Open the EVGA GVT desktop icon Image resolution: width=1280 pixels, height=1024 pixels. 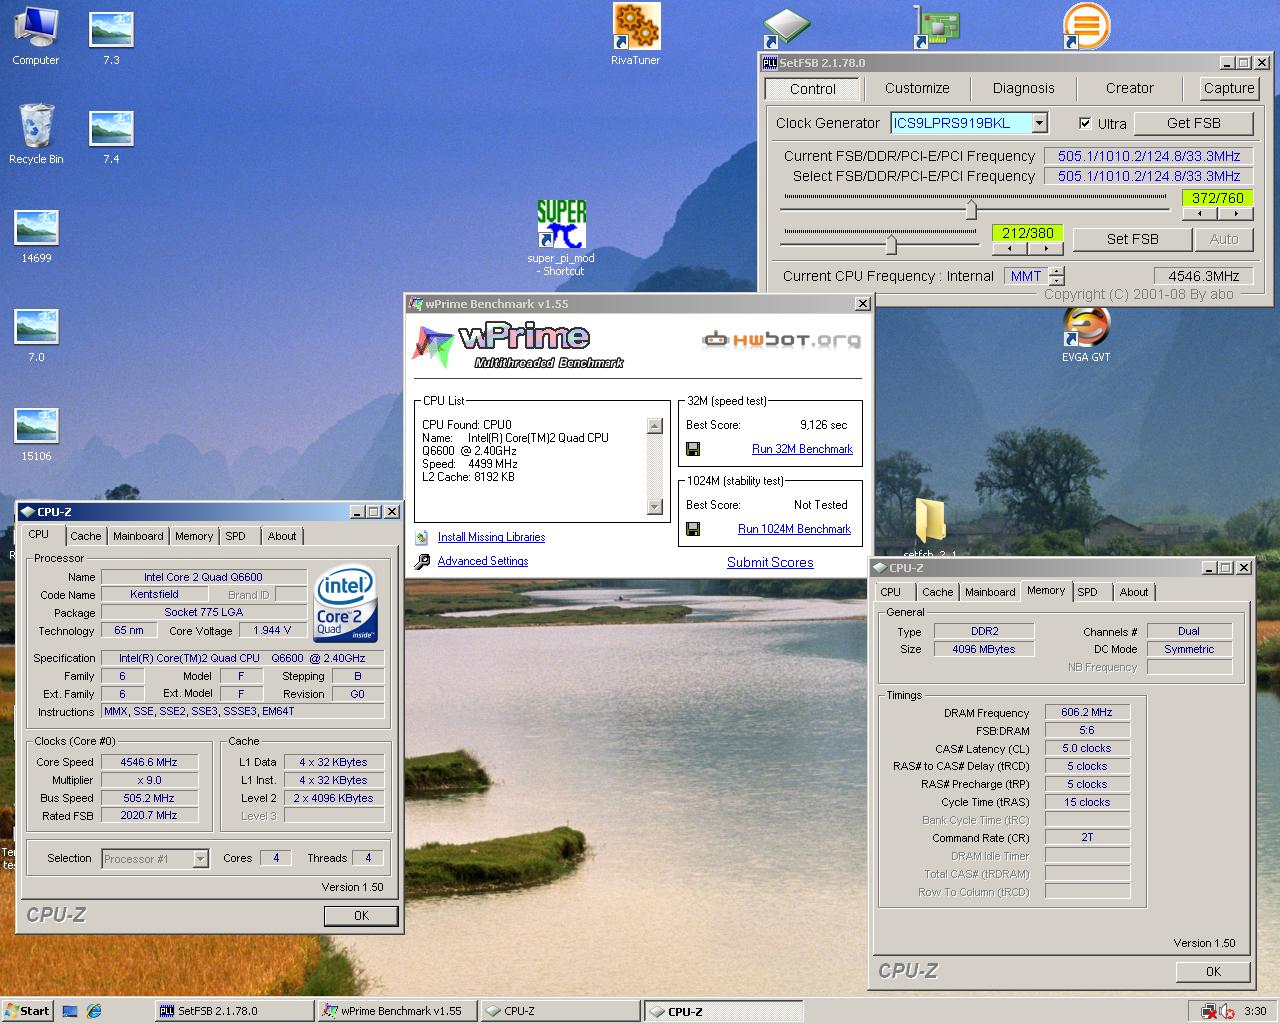click(x=1086, y=334)
